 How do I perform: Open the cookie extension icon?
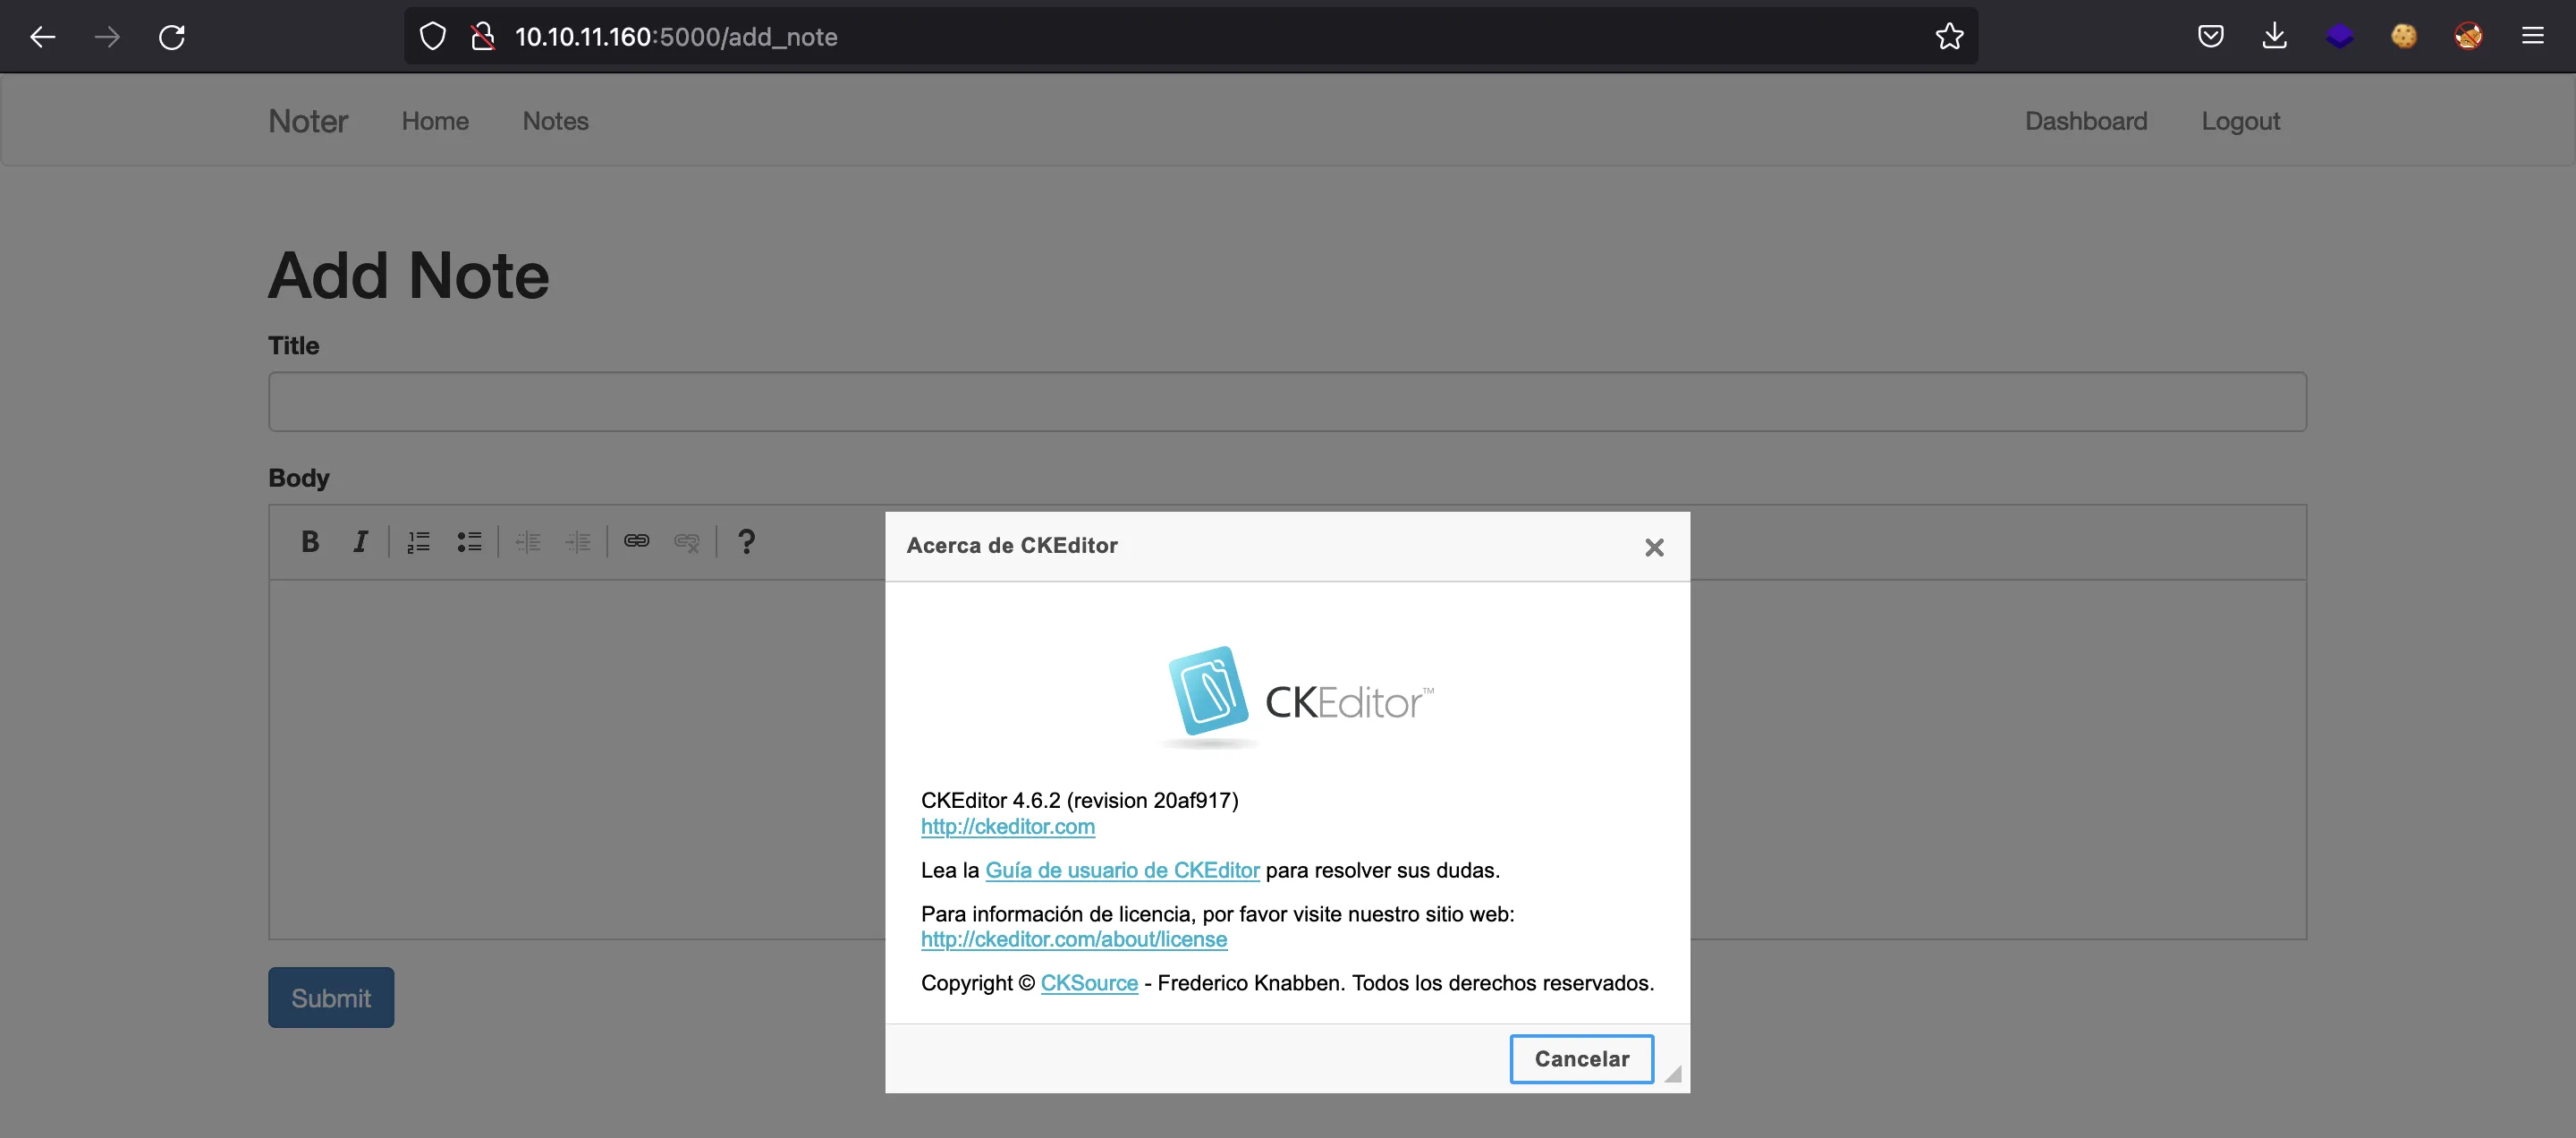[2403, 37]
